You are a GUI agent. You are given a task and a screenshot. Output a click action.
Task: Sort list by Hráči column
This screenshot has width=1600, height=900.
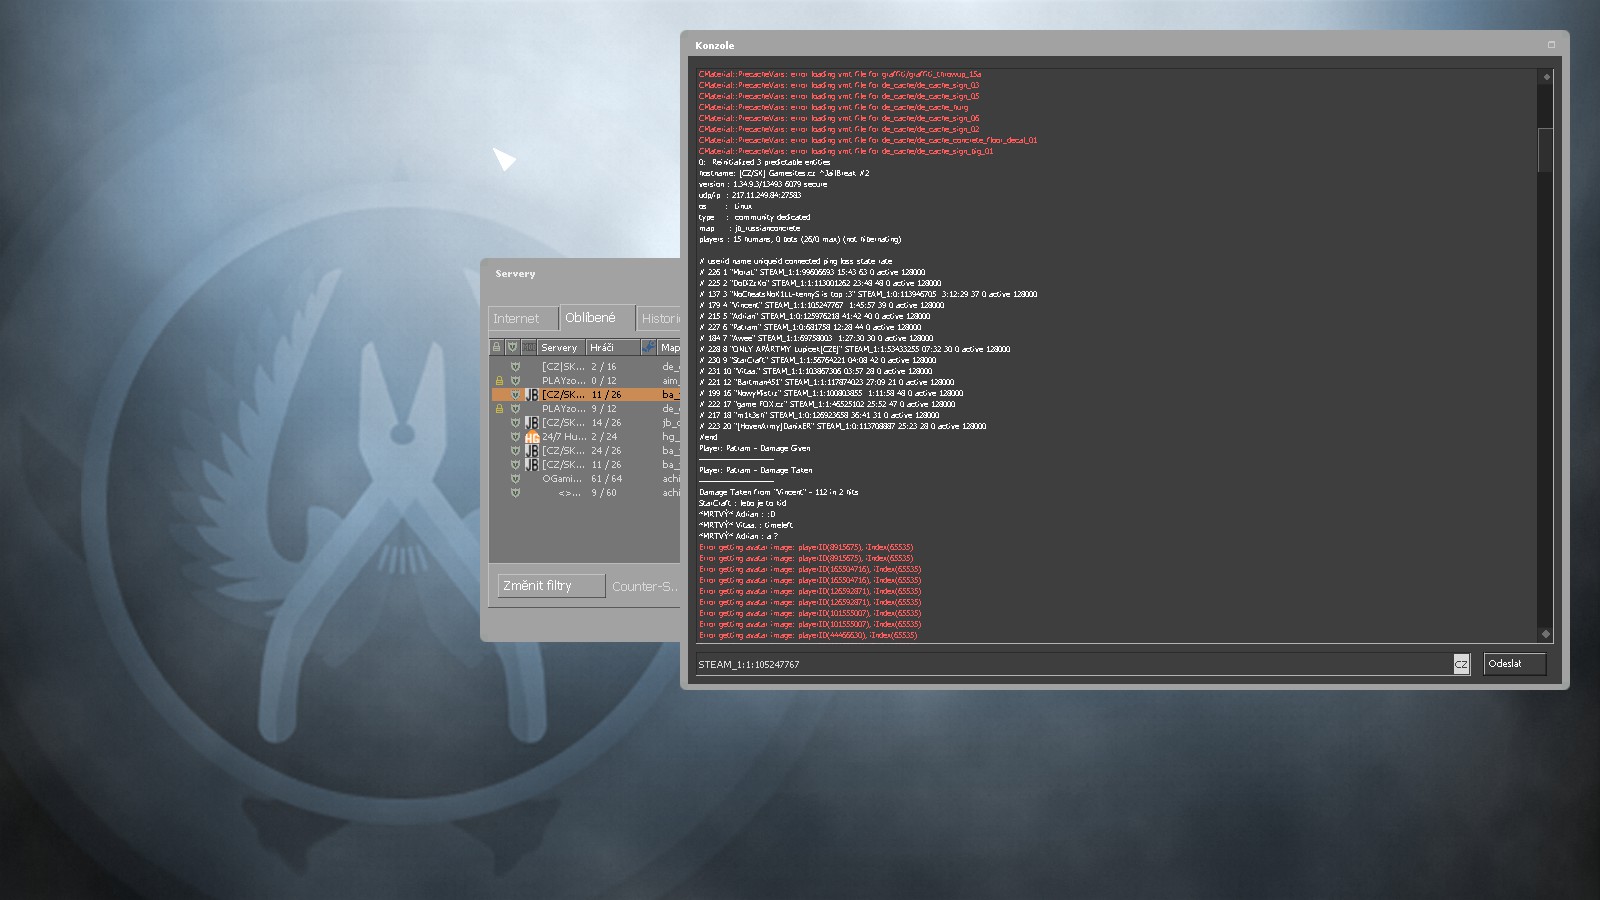(x=612, y=347)
